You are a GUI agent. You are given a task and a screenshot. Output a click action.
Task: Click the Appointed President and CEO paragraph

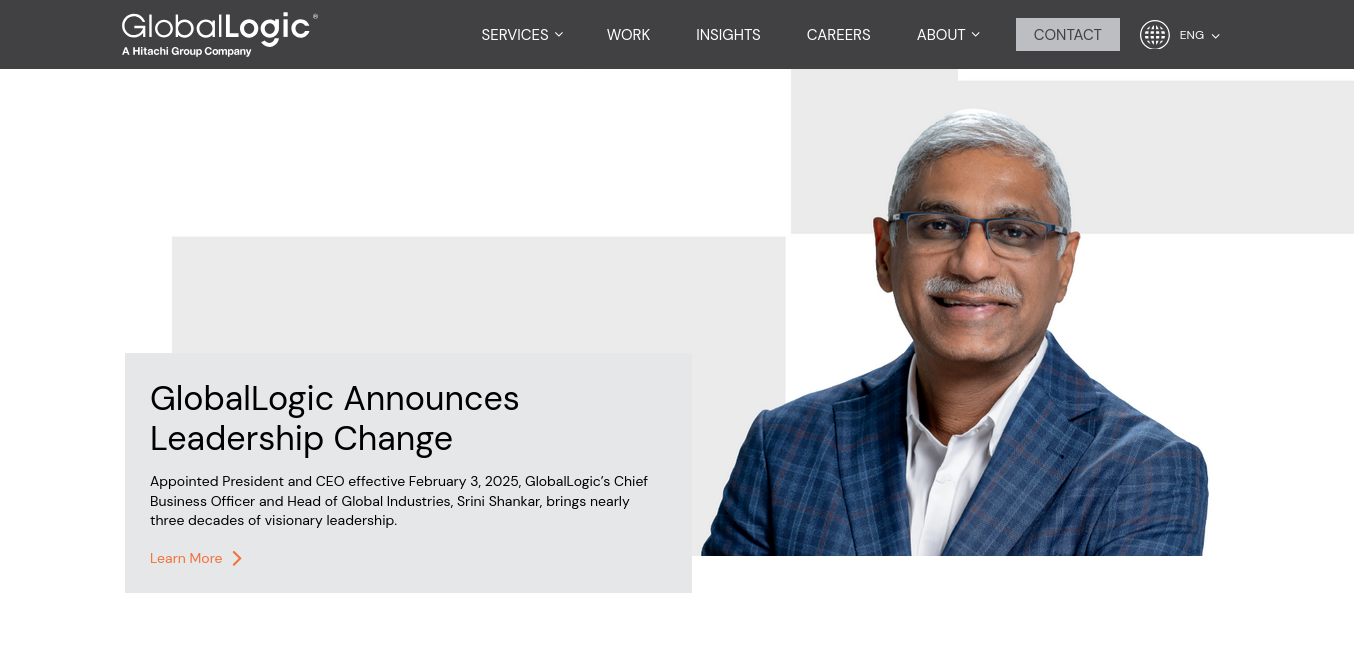point(400,501)
